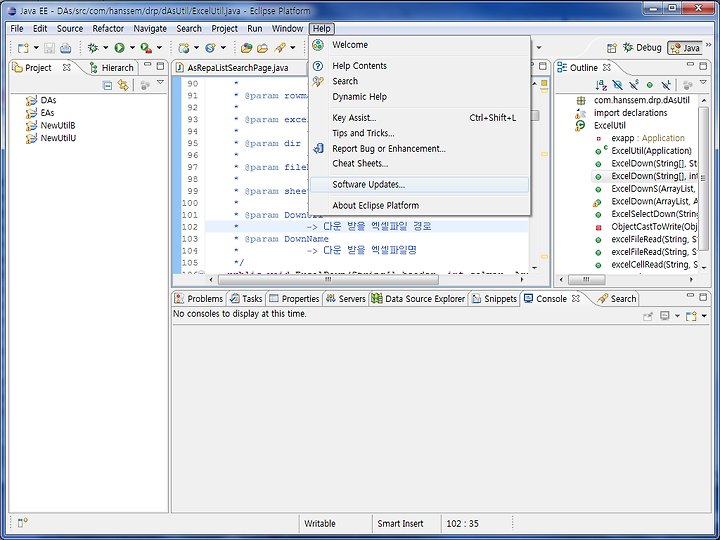Click the Open Task folder toolbar icon
The image size is (720, 540).
pos(263,48)
